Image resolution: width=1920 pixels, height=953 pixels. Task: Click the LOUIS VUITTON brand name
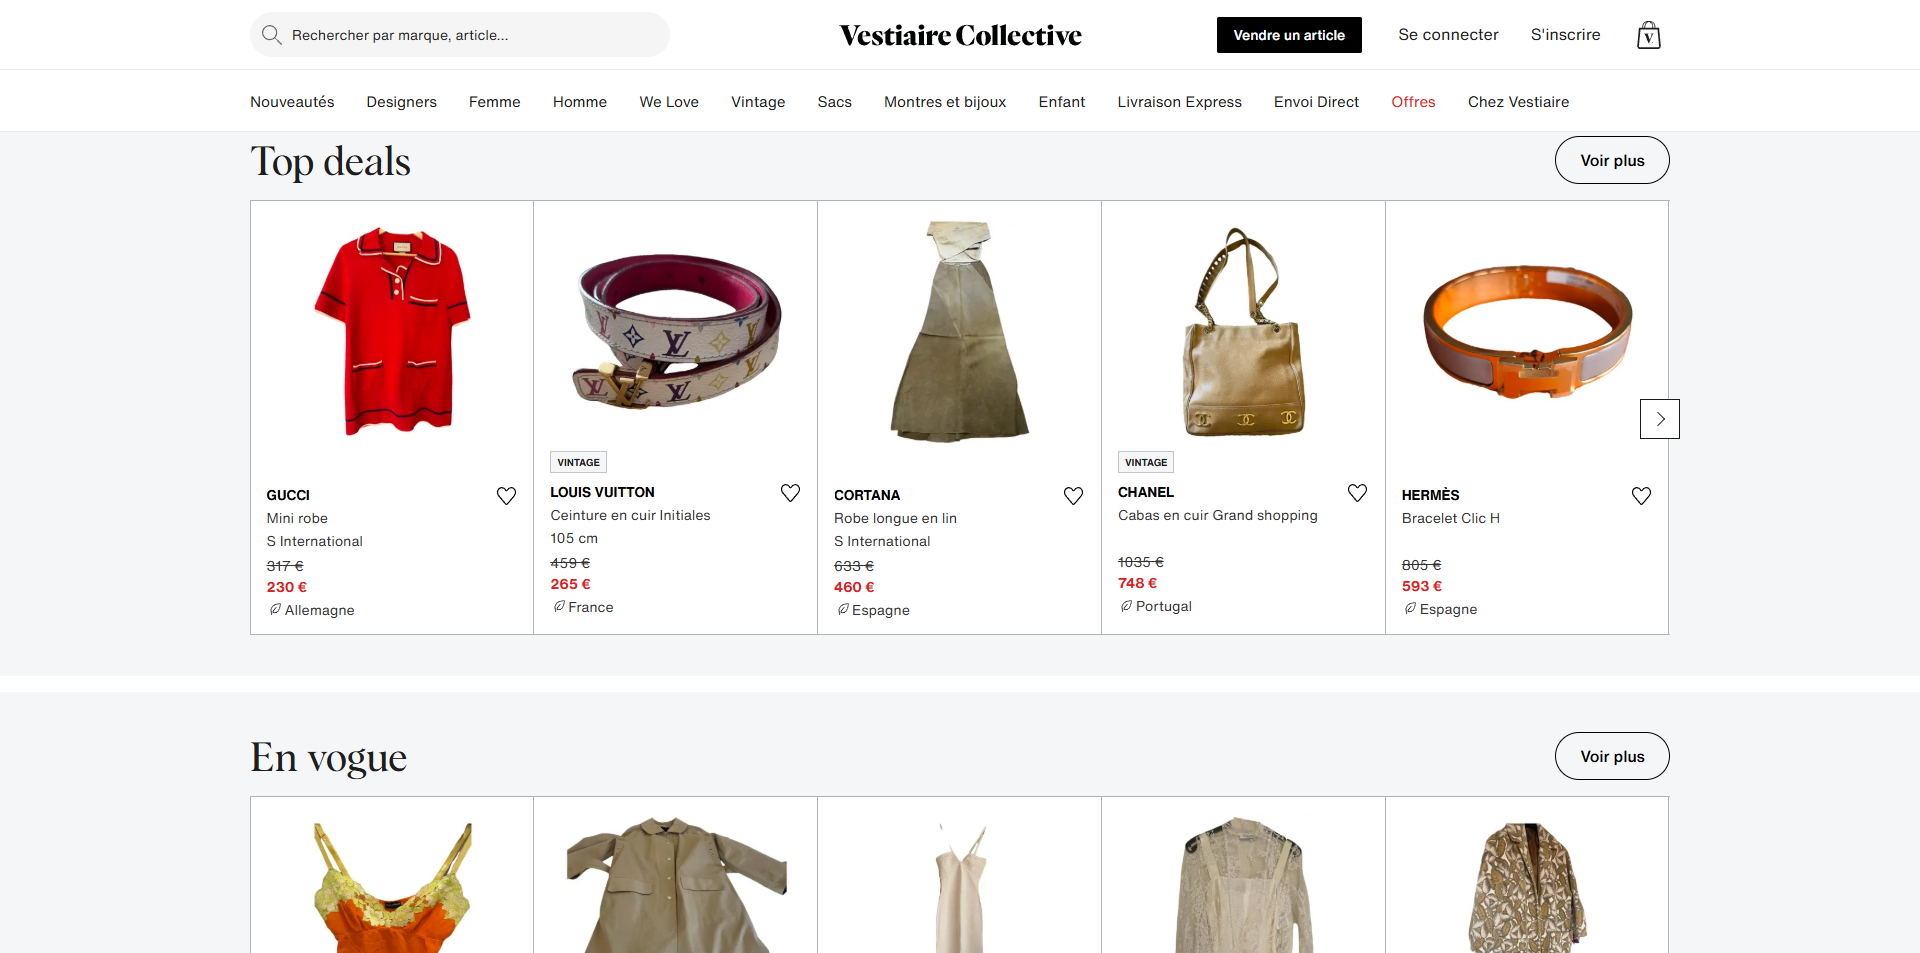[x=602, y=492]
